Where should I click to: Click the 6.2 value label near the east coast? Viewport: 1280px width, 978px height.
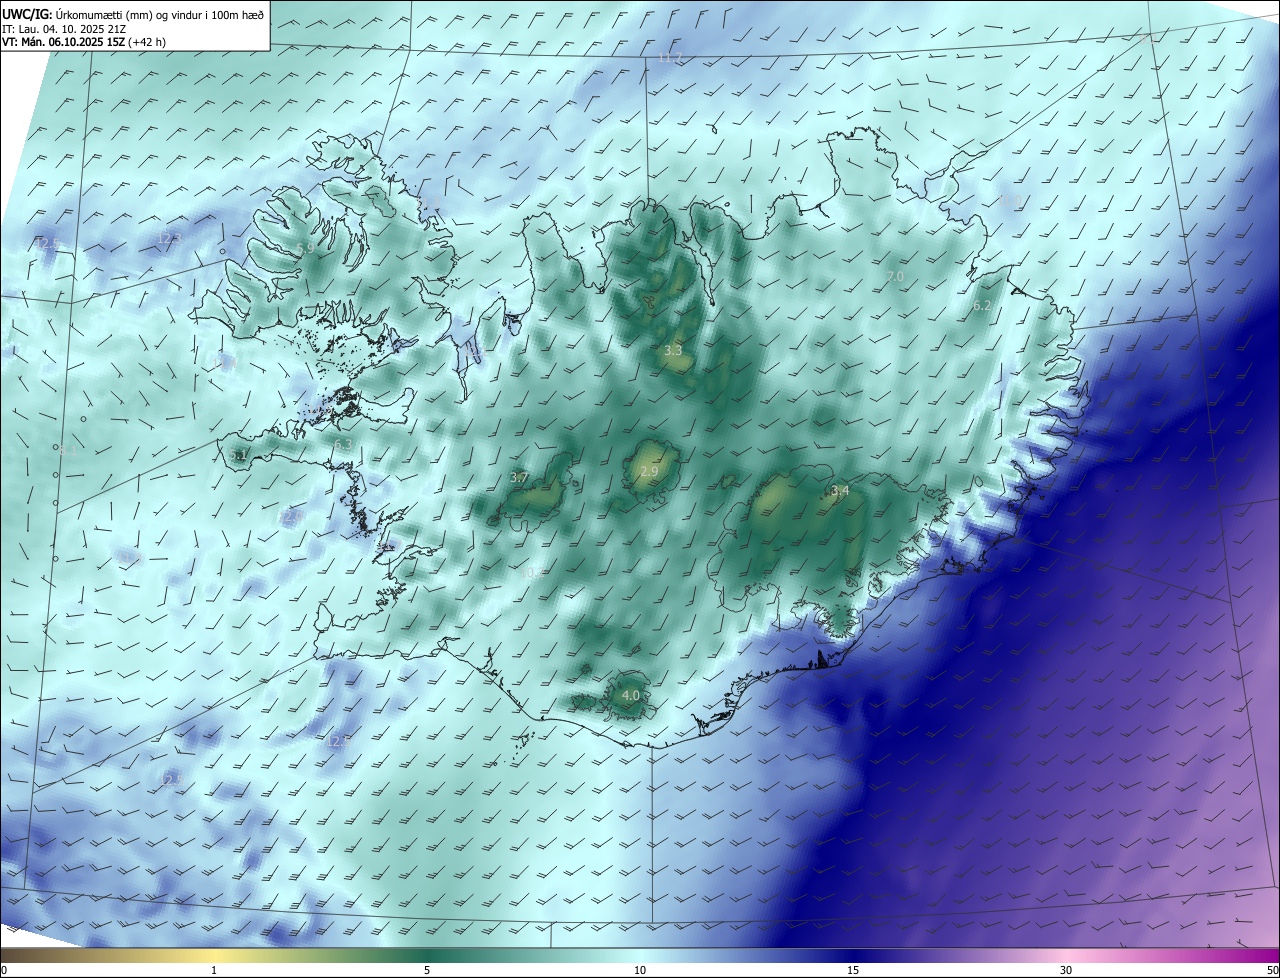pos(981,306)
